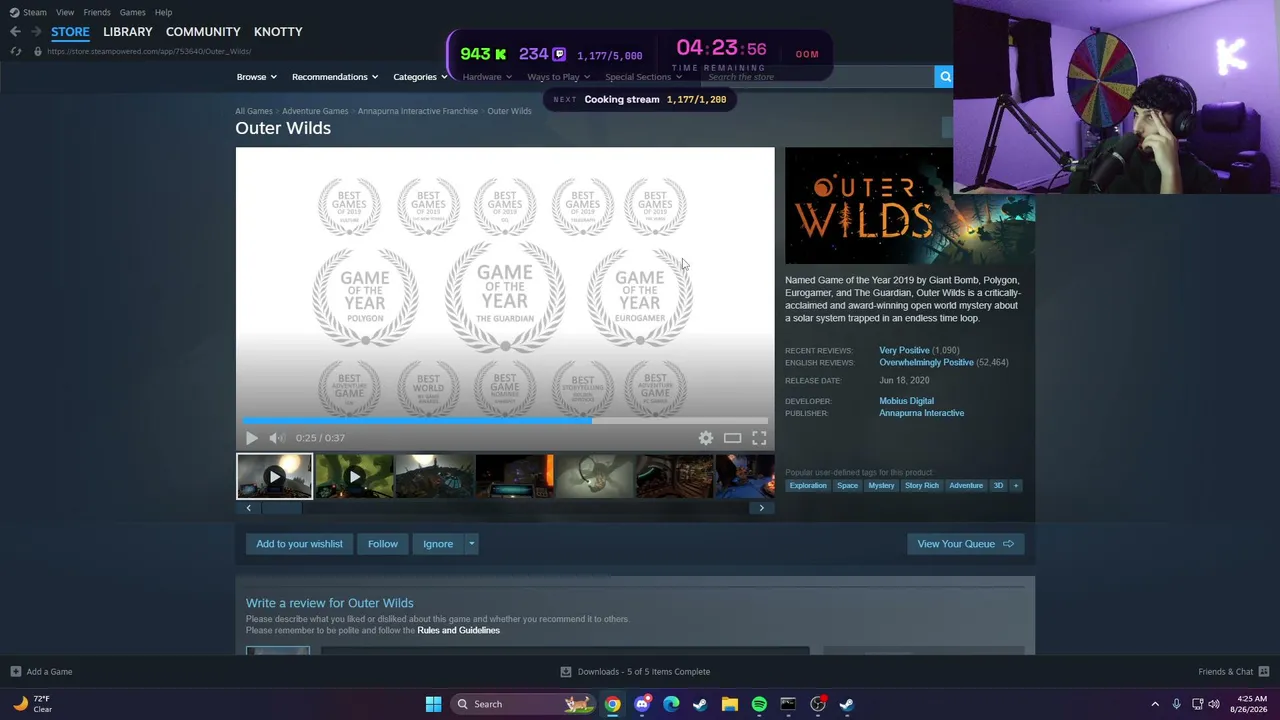Open Spotify from the taskbar
Image resolution: width=1280 pixels, height=720 pixels.
pos(759,704)
